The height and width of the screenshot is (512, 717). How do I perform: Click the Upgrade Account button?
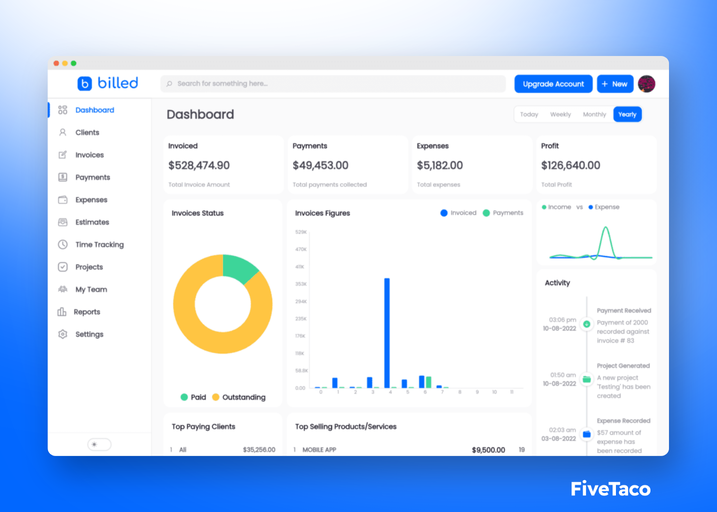tap(553, 84)
